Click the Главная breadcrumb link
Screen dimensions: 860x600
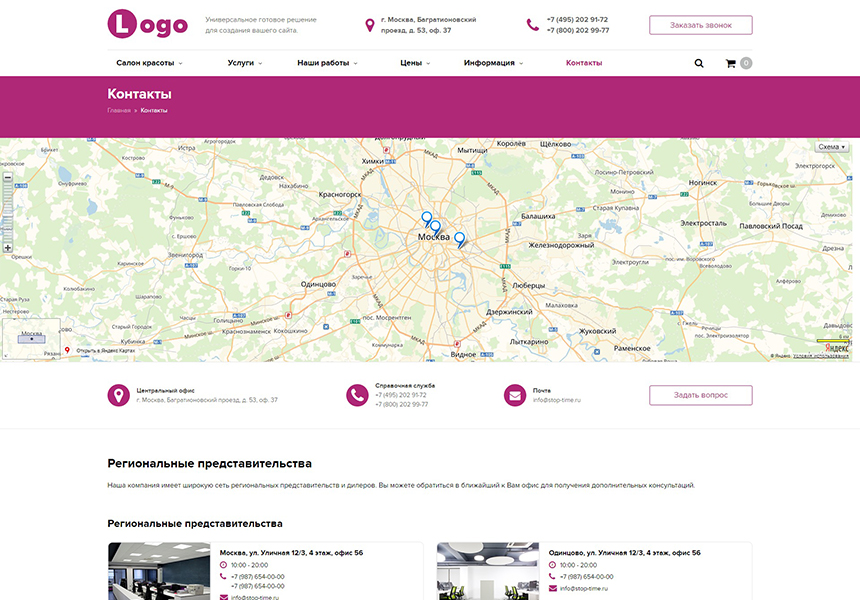pyautogui.click(x=119, y=110)
